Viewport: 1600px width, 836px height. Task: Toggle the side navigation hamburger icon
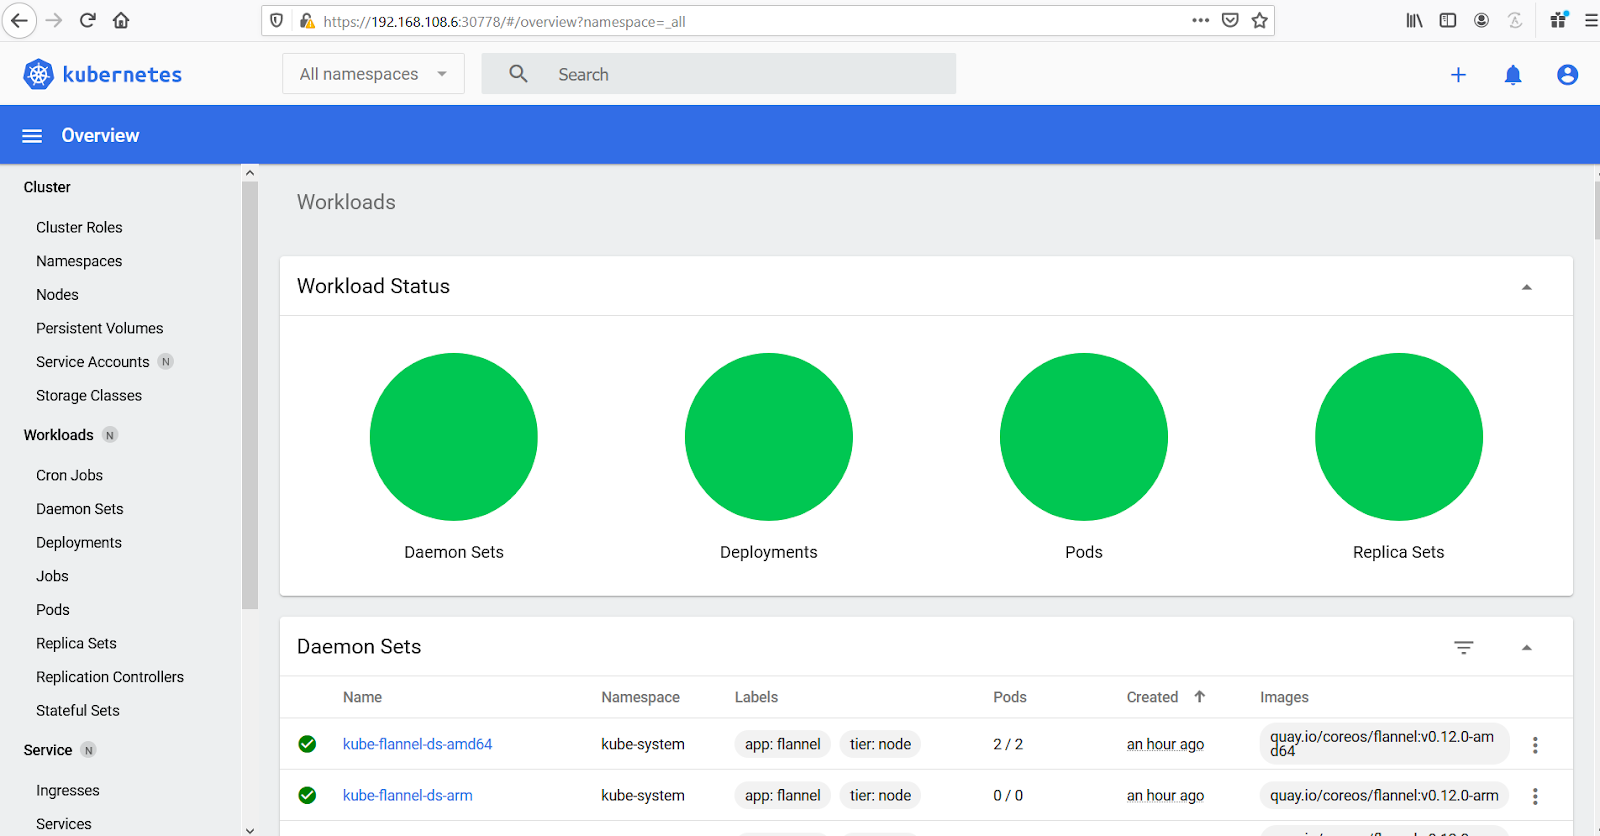(x=32, y=136)
